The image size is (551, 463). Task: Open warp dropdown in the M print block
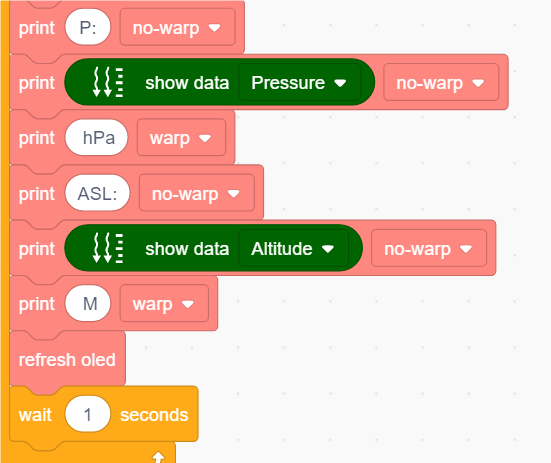[164, 304]
